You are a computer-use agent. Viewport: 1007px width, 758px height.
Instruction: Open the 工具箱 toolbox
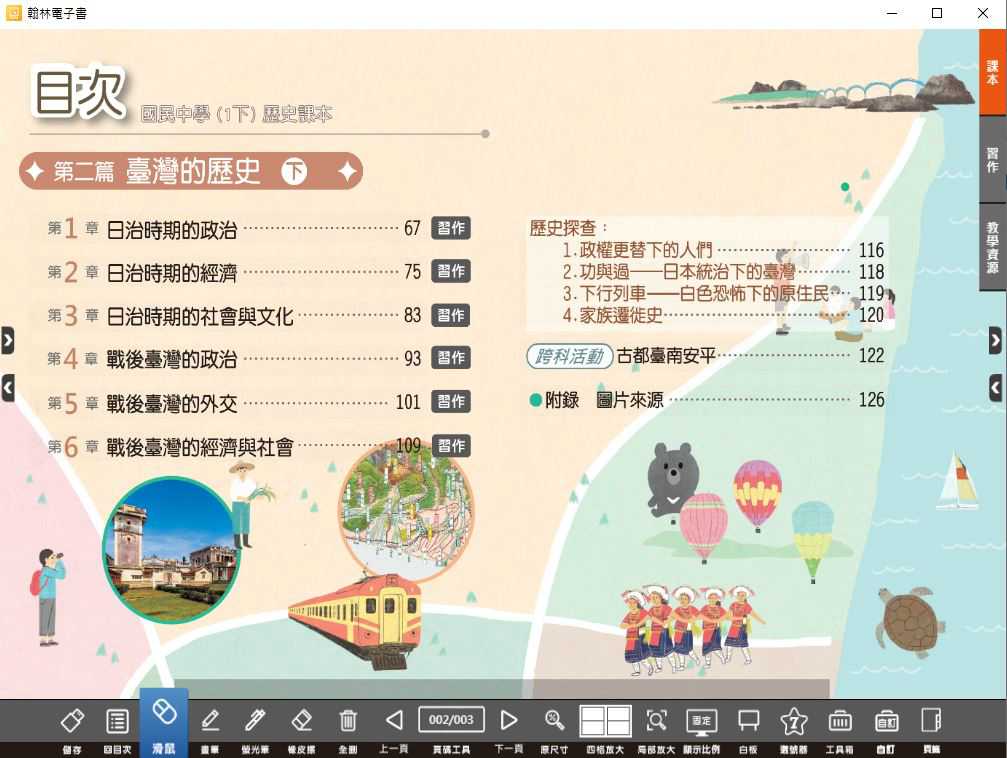pyautogui.click(x=839, y=721)
